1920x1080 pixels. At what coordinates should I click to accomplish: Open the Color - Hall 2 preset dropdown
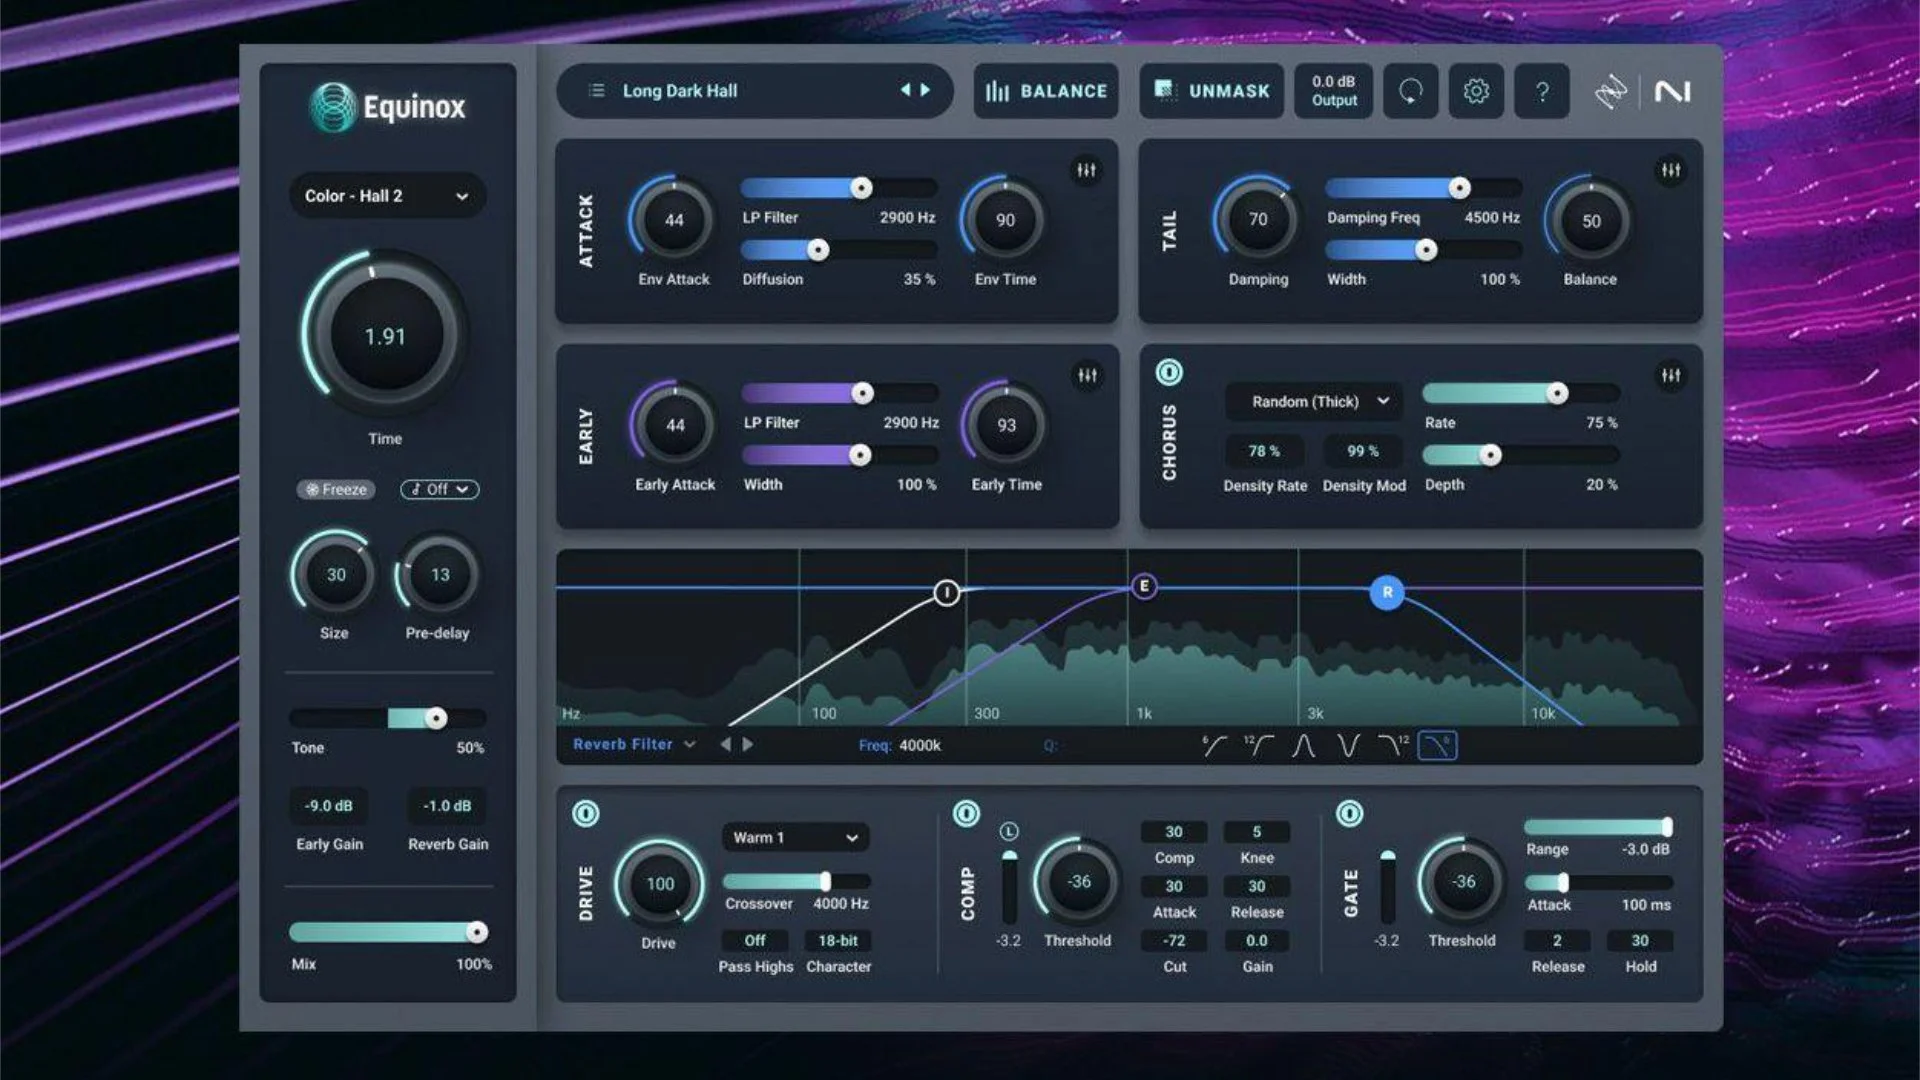tap(386, 196)
